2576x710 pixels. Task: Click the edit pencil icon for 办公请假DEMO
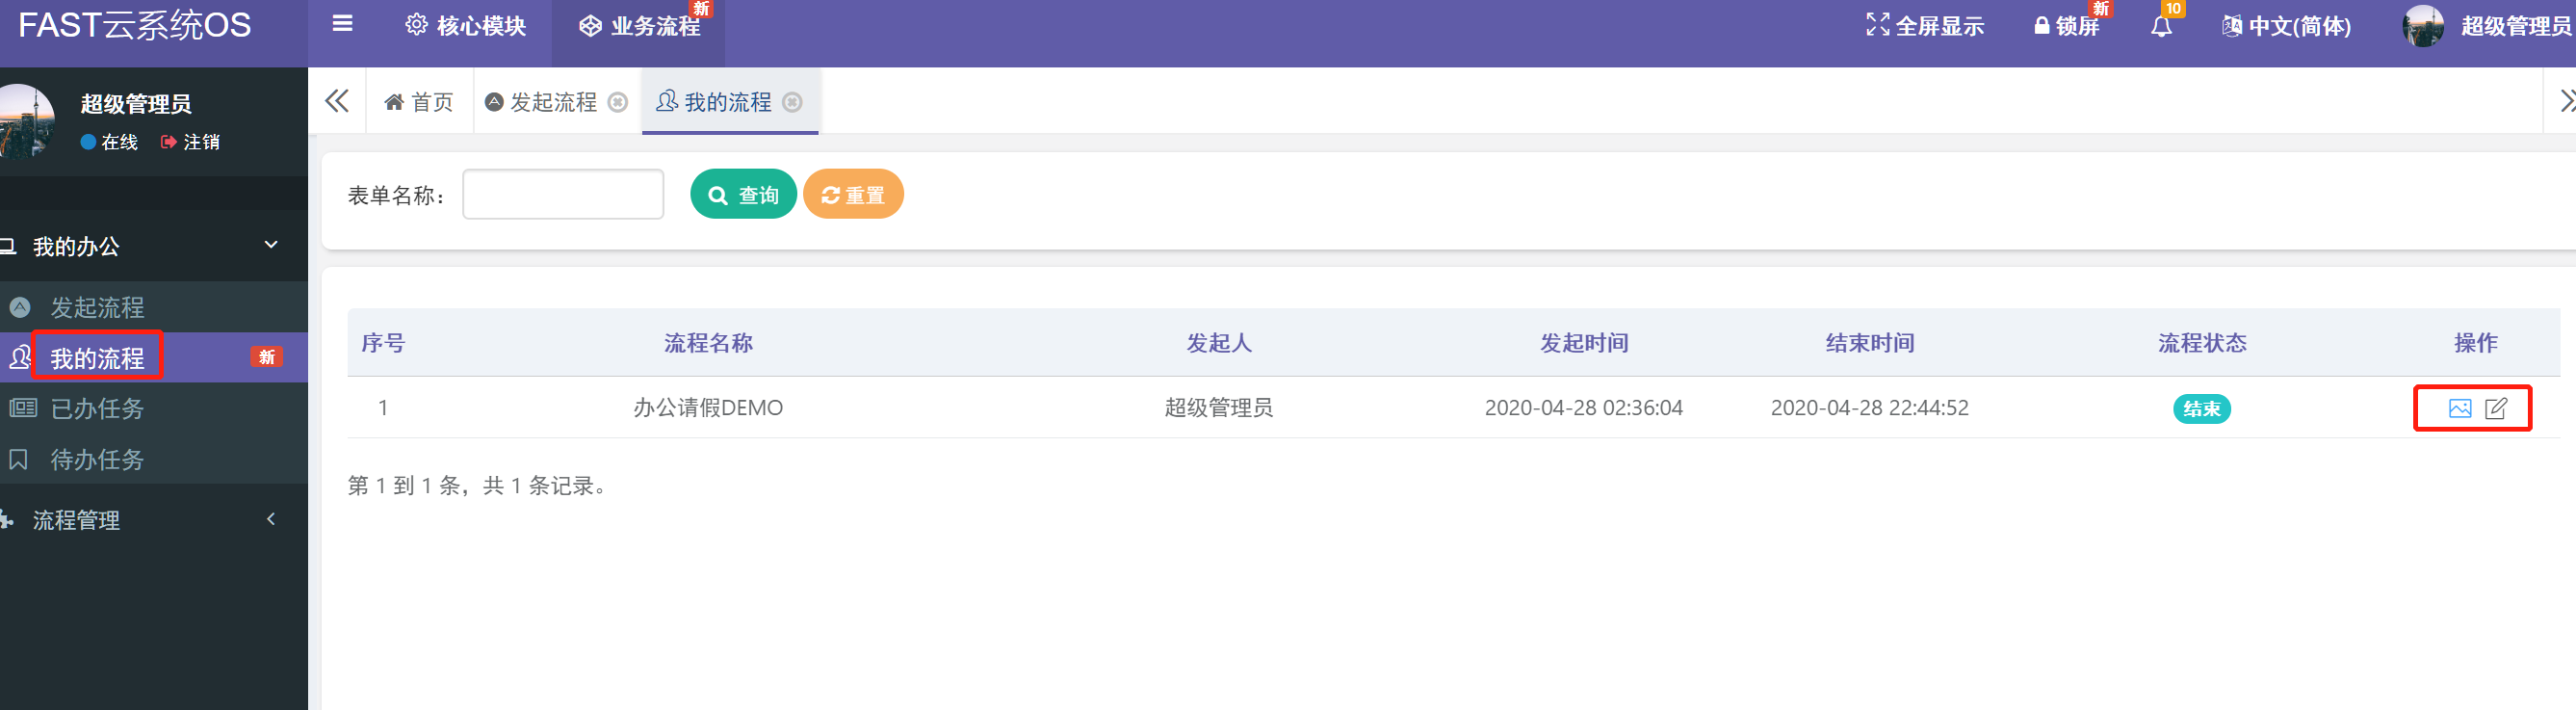[x=2496, y=408]
